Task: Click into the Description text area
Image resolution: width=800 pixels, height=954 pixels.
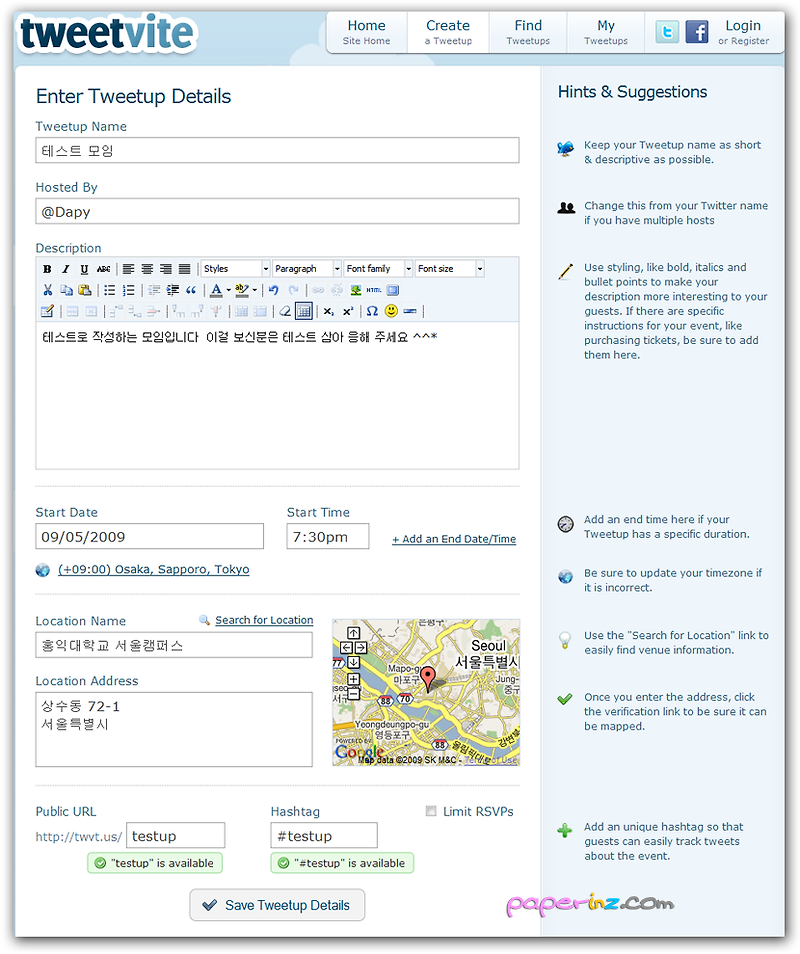Action: [x=277, y=395]
